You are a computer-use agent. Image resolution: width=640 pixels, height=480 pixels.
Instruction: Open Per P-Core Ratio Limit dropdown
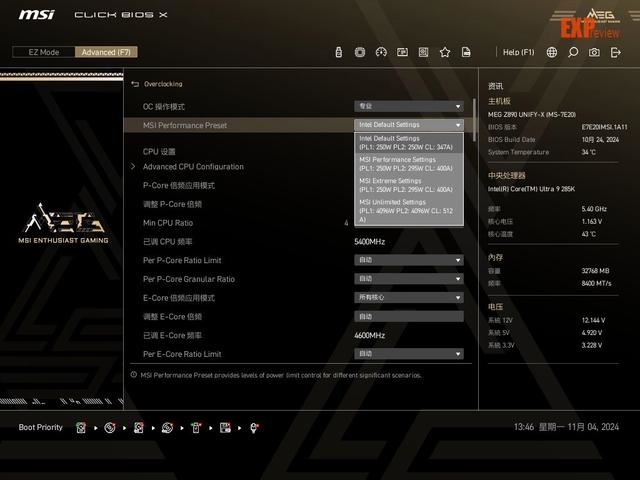click(x=409, y=260)
